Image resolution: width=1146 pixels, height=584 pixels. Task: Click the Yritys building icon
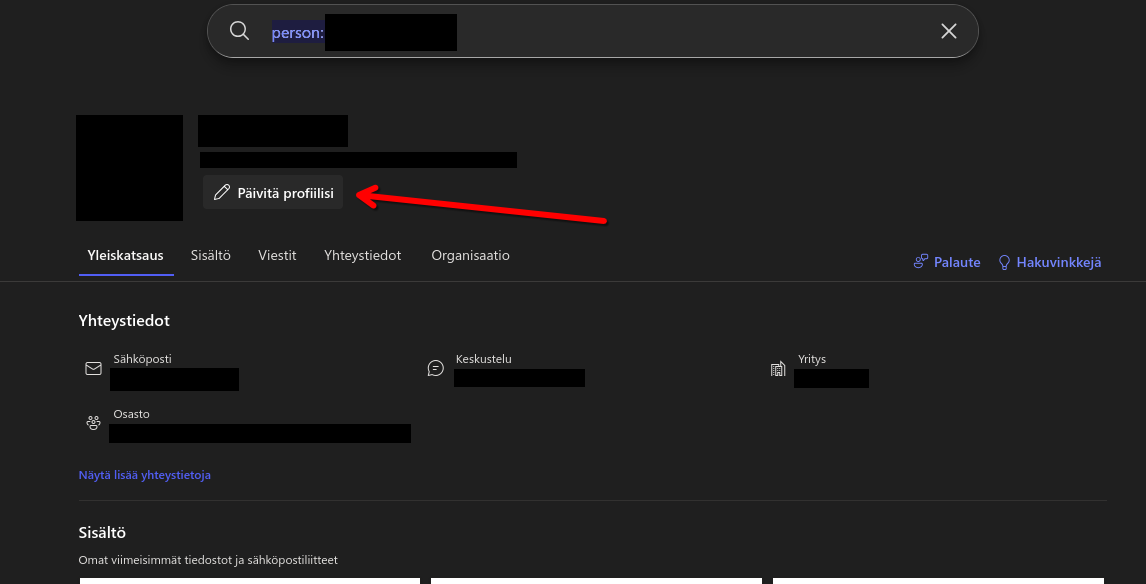click(x=778, y=369)
